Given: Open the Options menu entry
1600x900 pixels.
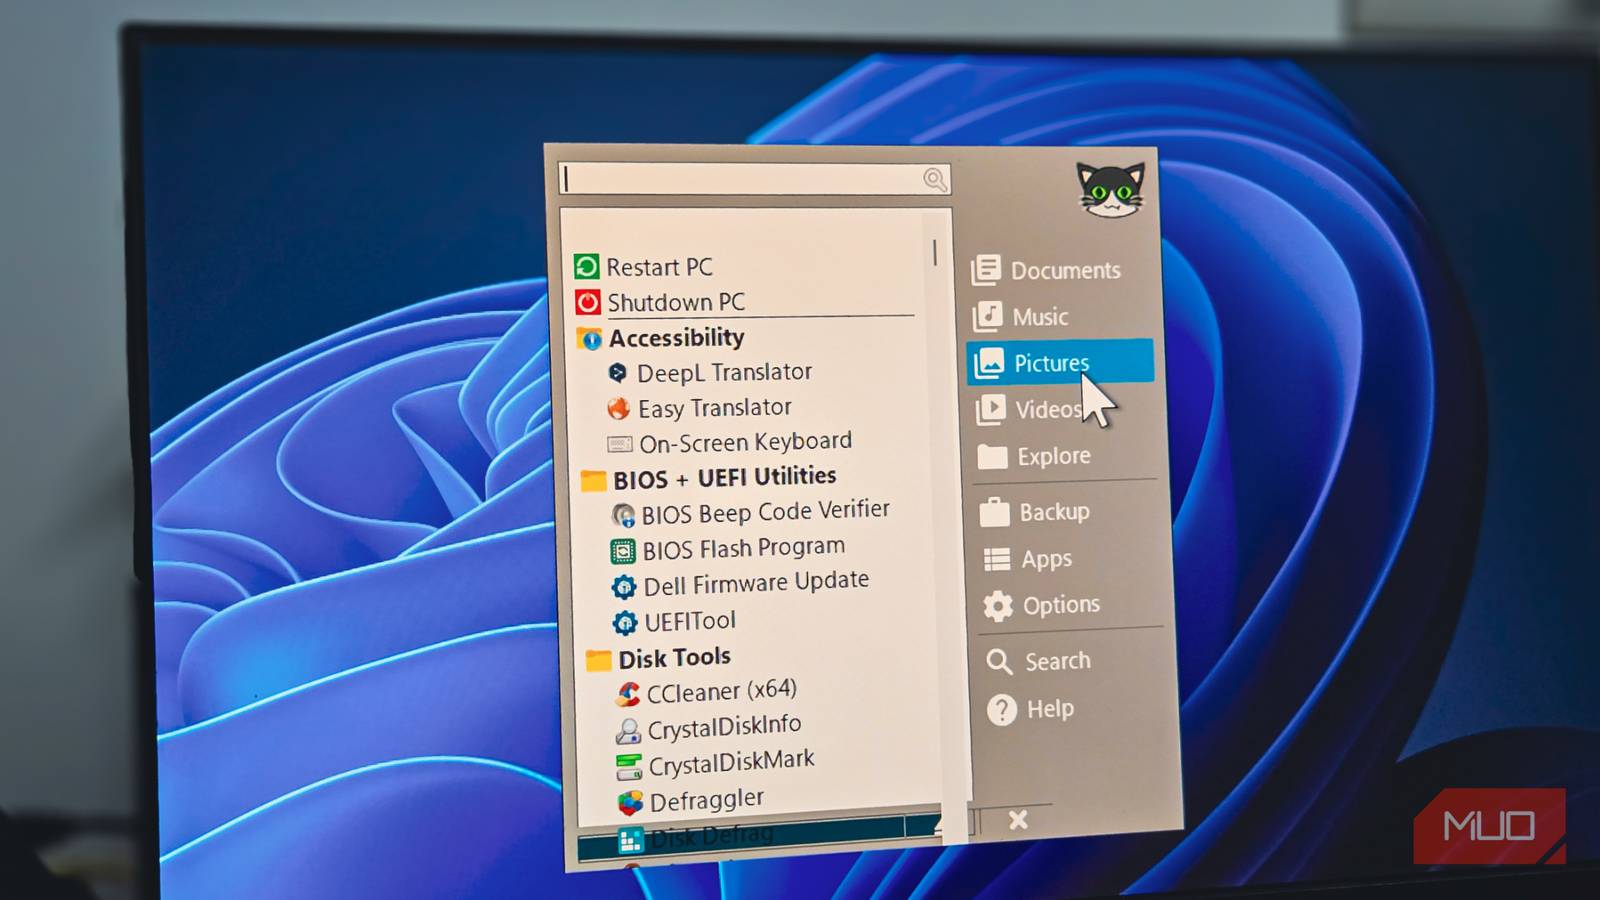Looking at the screenshot, I should [1061, 604].
